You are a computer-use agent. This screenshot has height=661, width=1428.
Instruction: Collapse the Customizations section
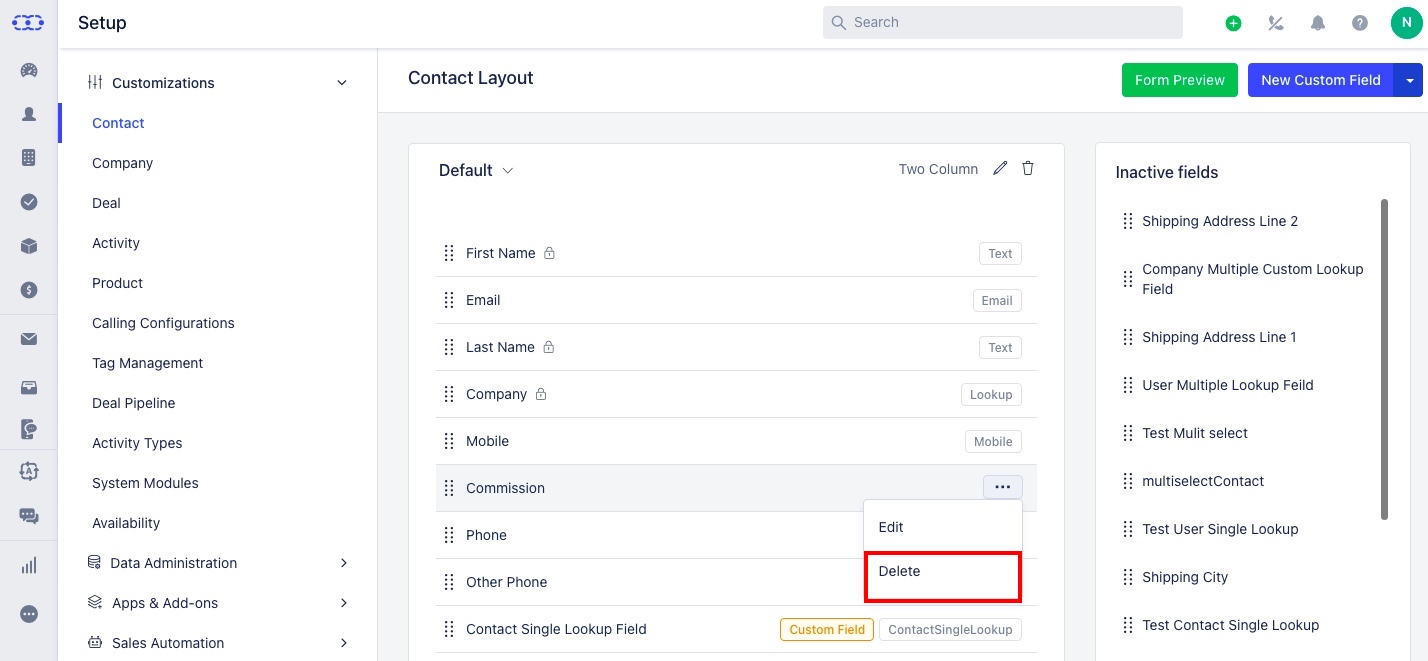coord(342,83)
